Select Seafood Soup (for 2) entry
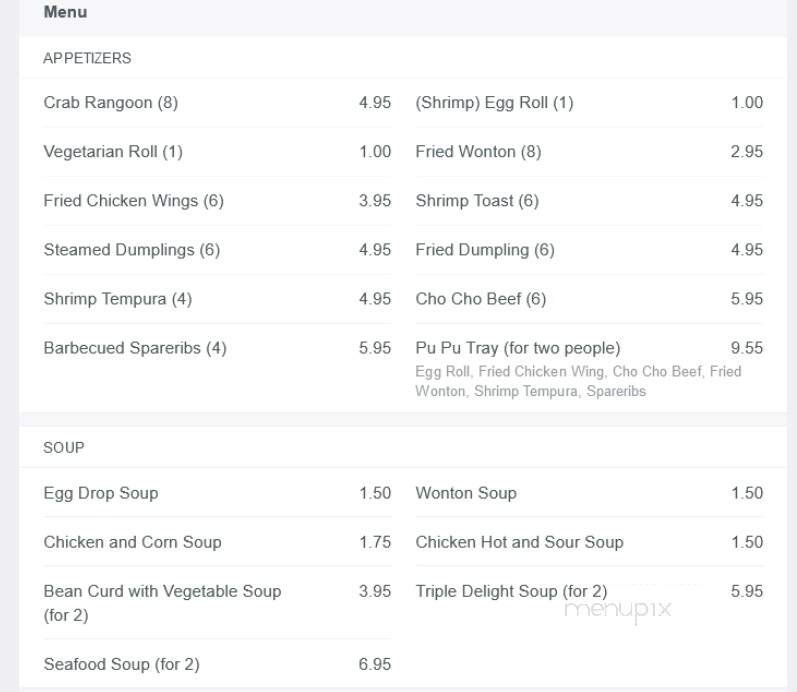The width and height of the screenshot is (797, 692). point(121,664)
